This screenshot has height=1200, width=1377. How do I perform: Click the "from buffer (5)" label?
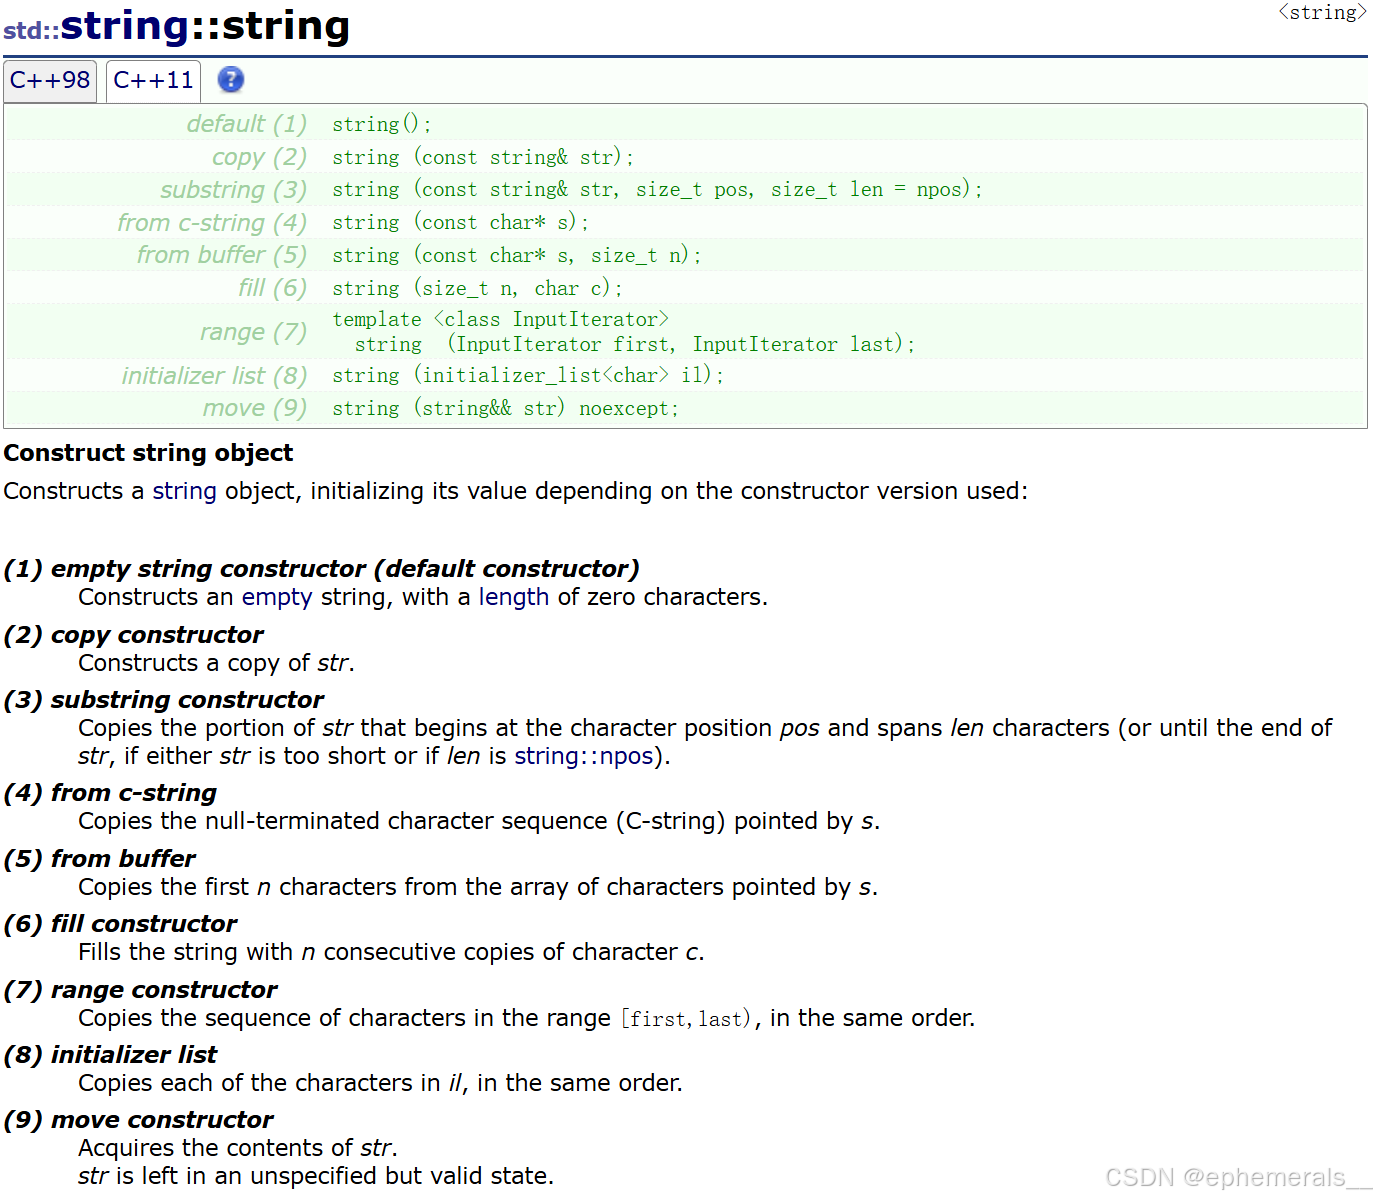[x=221, y=255]
